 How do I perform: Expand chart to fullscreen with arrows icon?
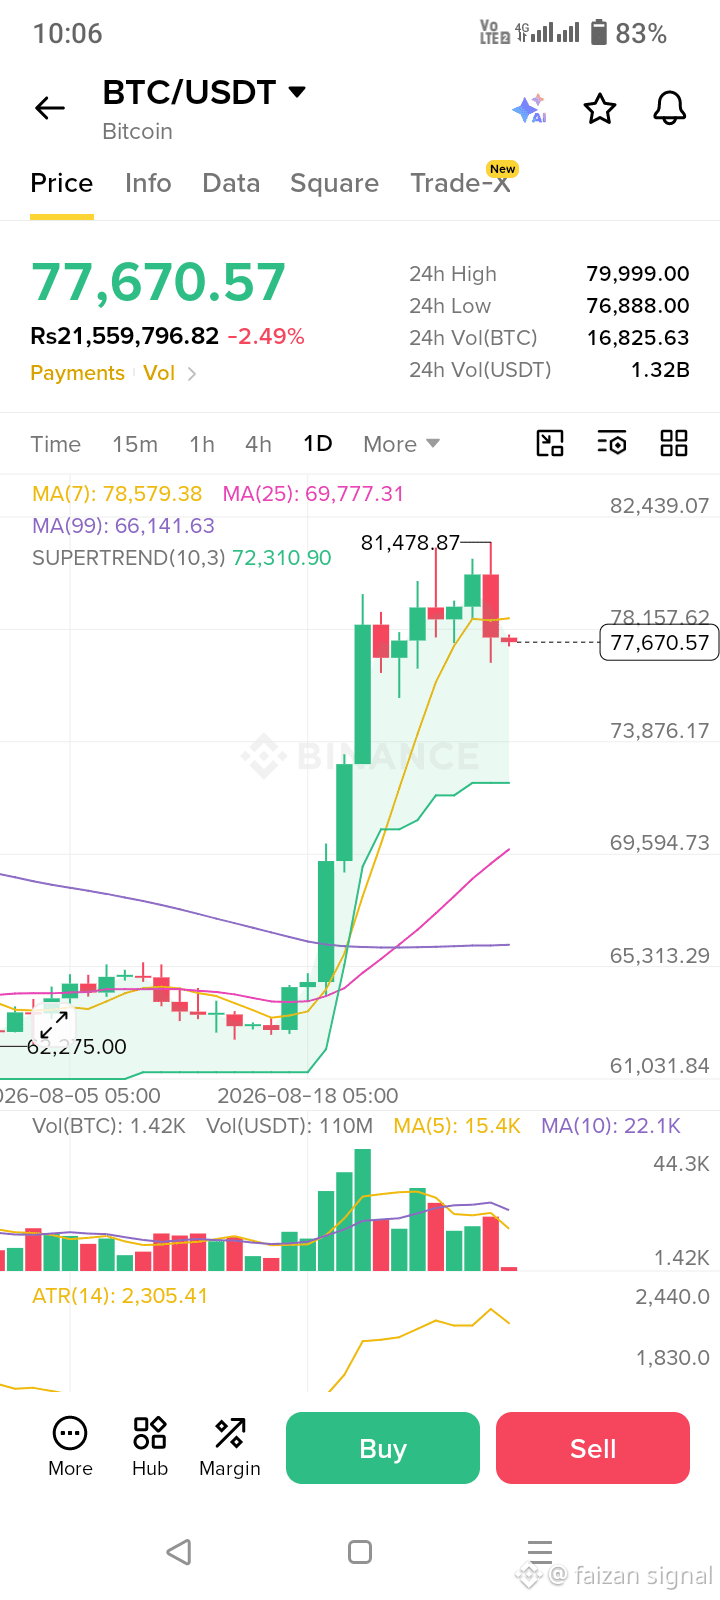click(x=54, y=1024)
